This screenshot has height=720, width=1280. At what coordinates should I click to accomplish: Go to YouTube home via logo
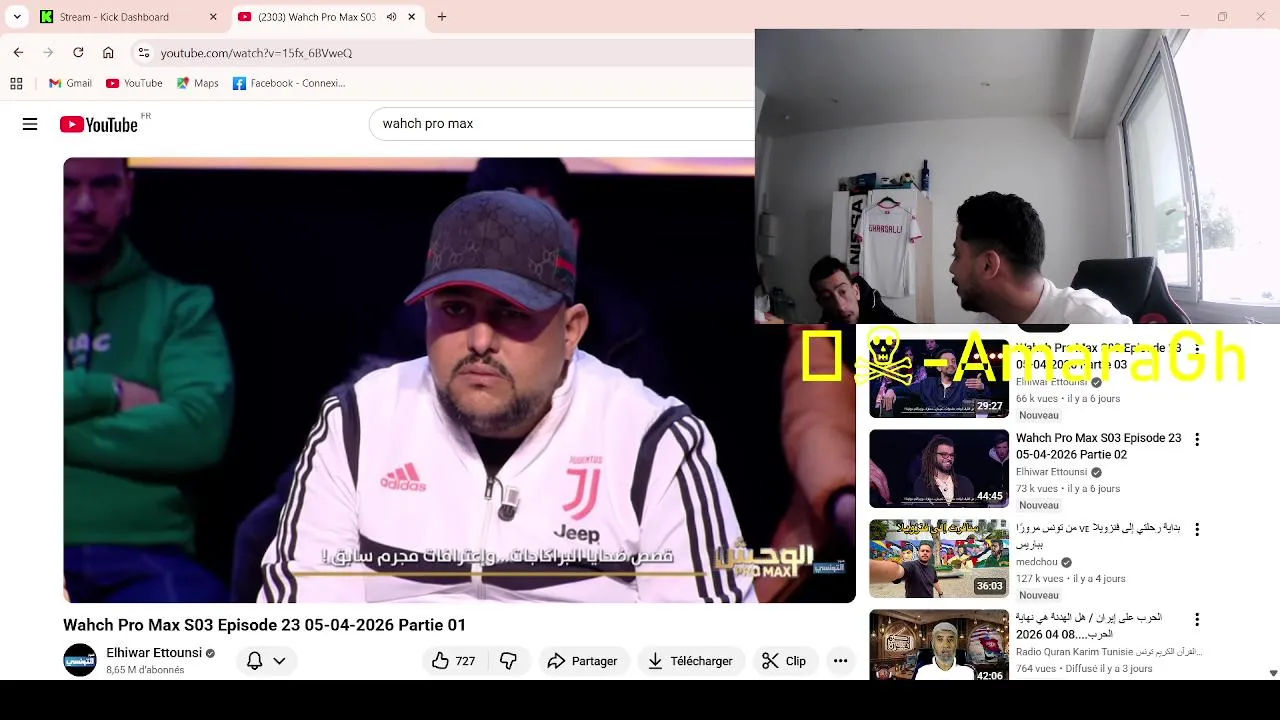99,124
